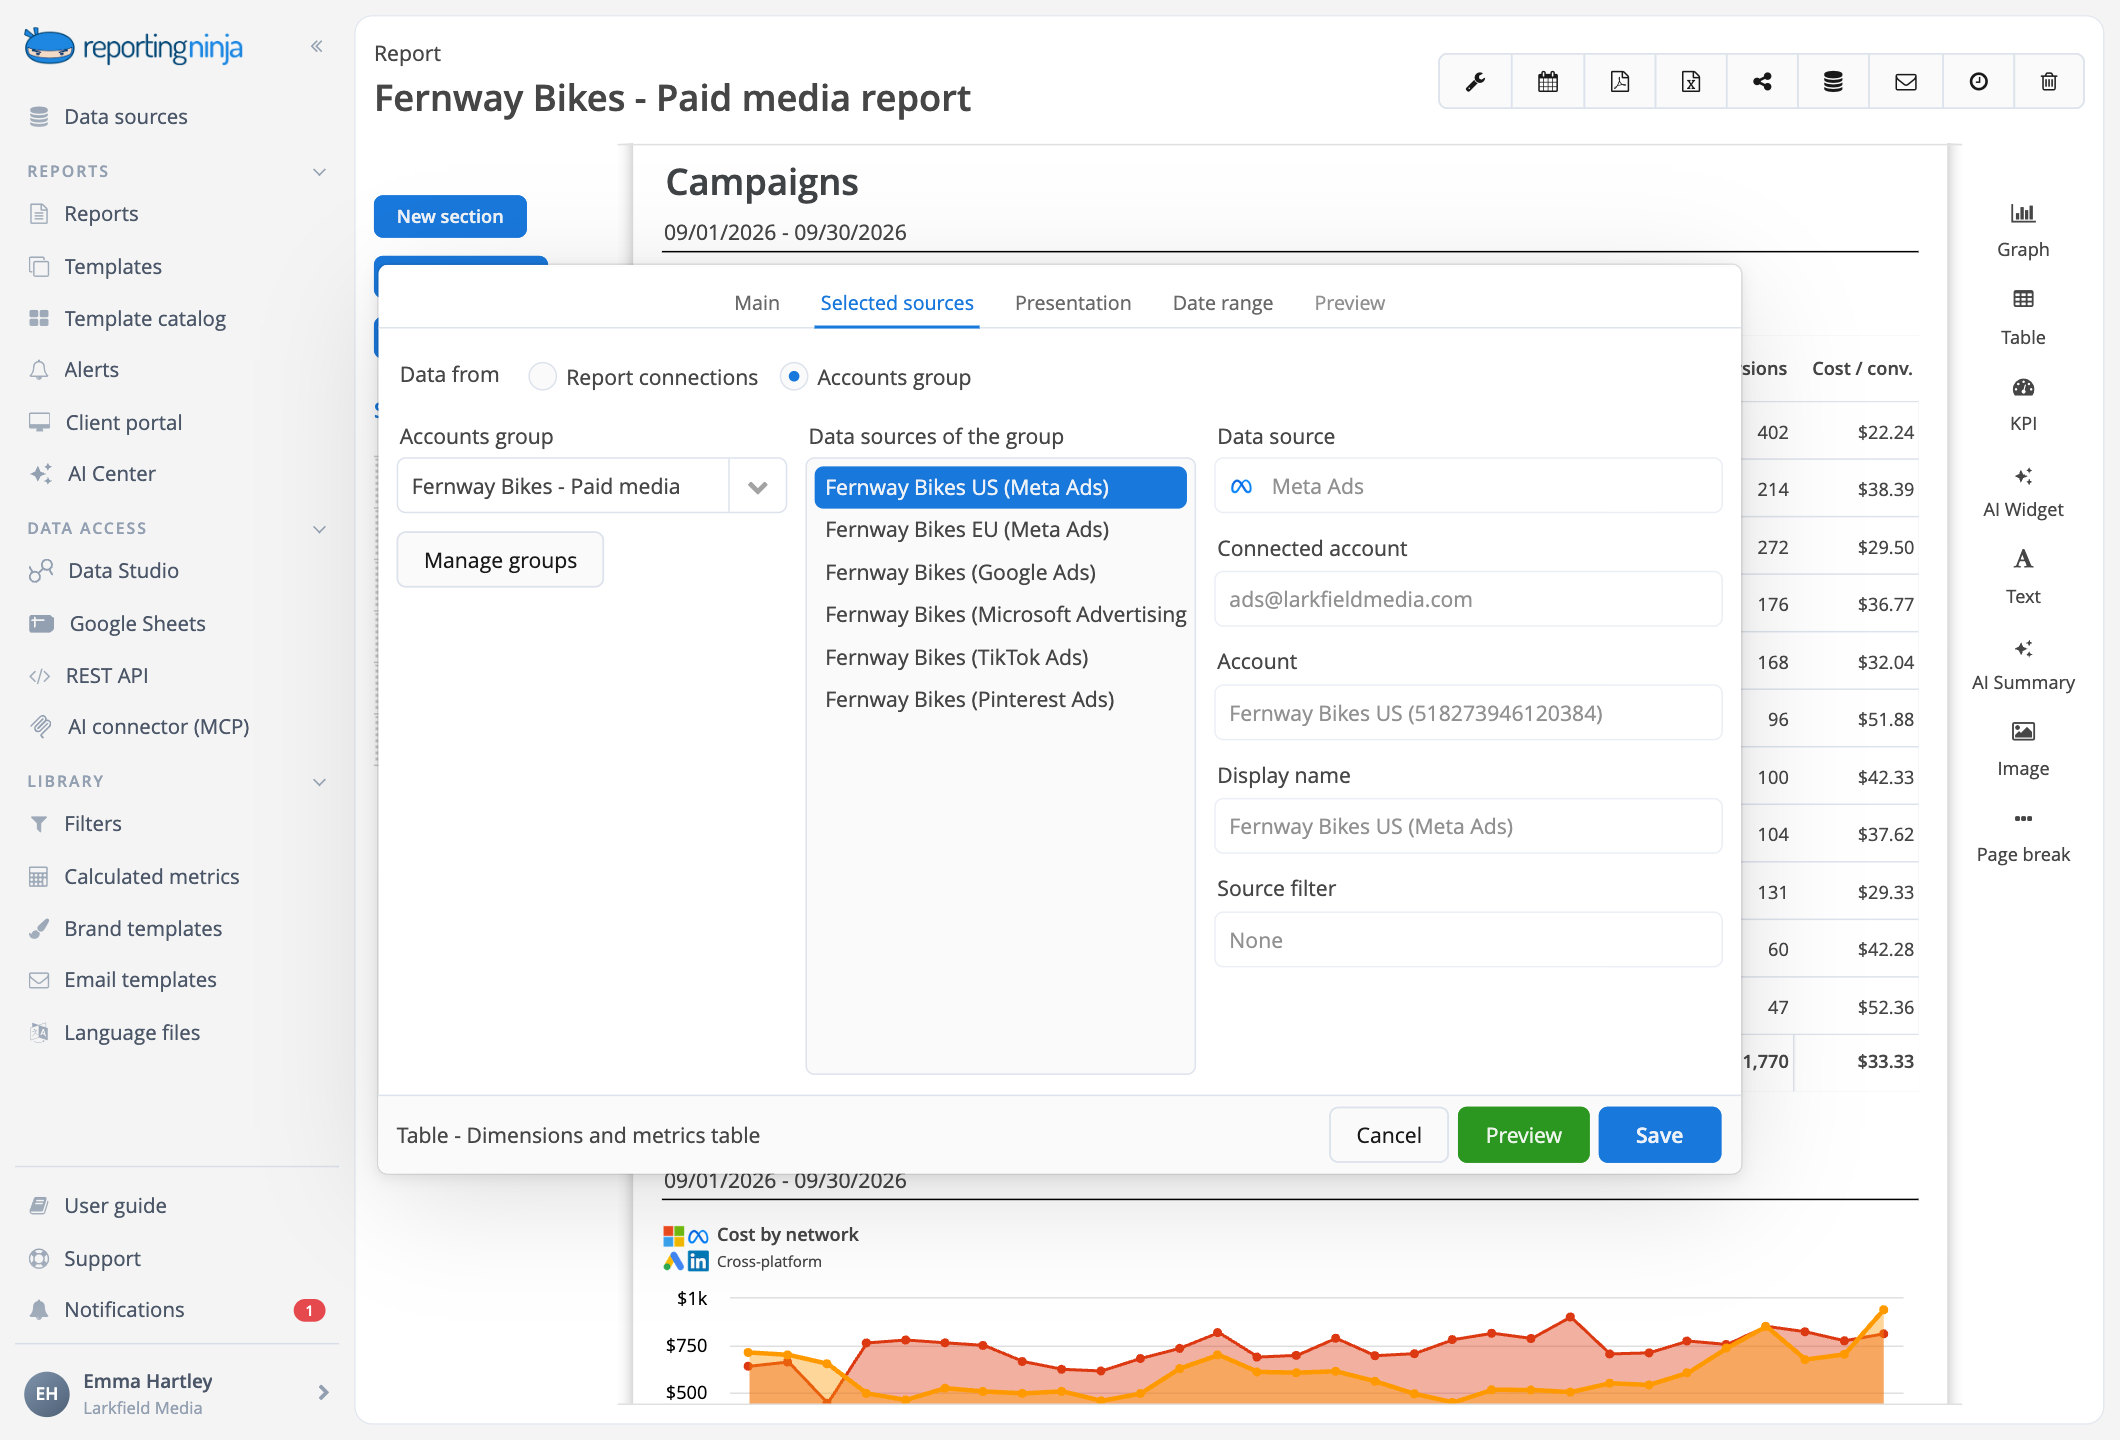Add an AI Summary widget
2120x1440 pixels.
click(2023, 664)
